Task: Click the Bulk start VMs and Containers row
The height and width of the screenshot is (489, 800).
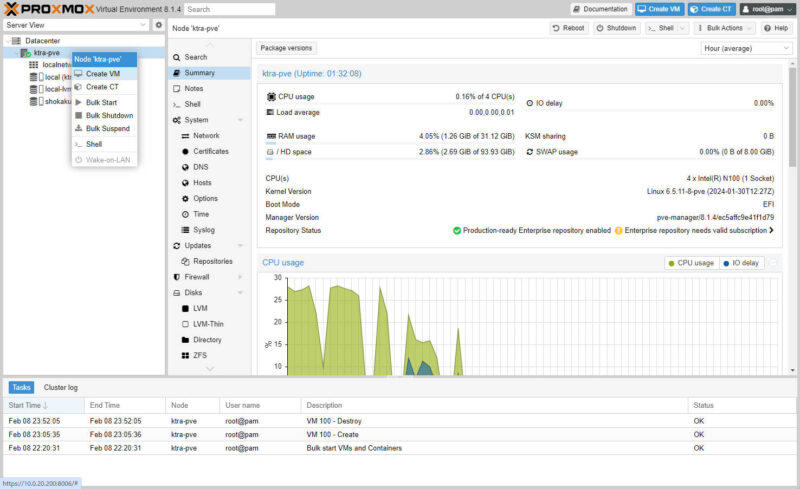Action: pyautogui.click(x=399, y=448)
